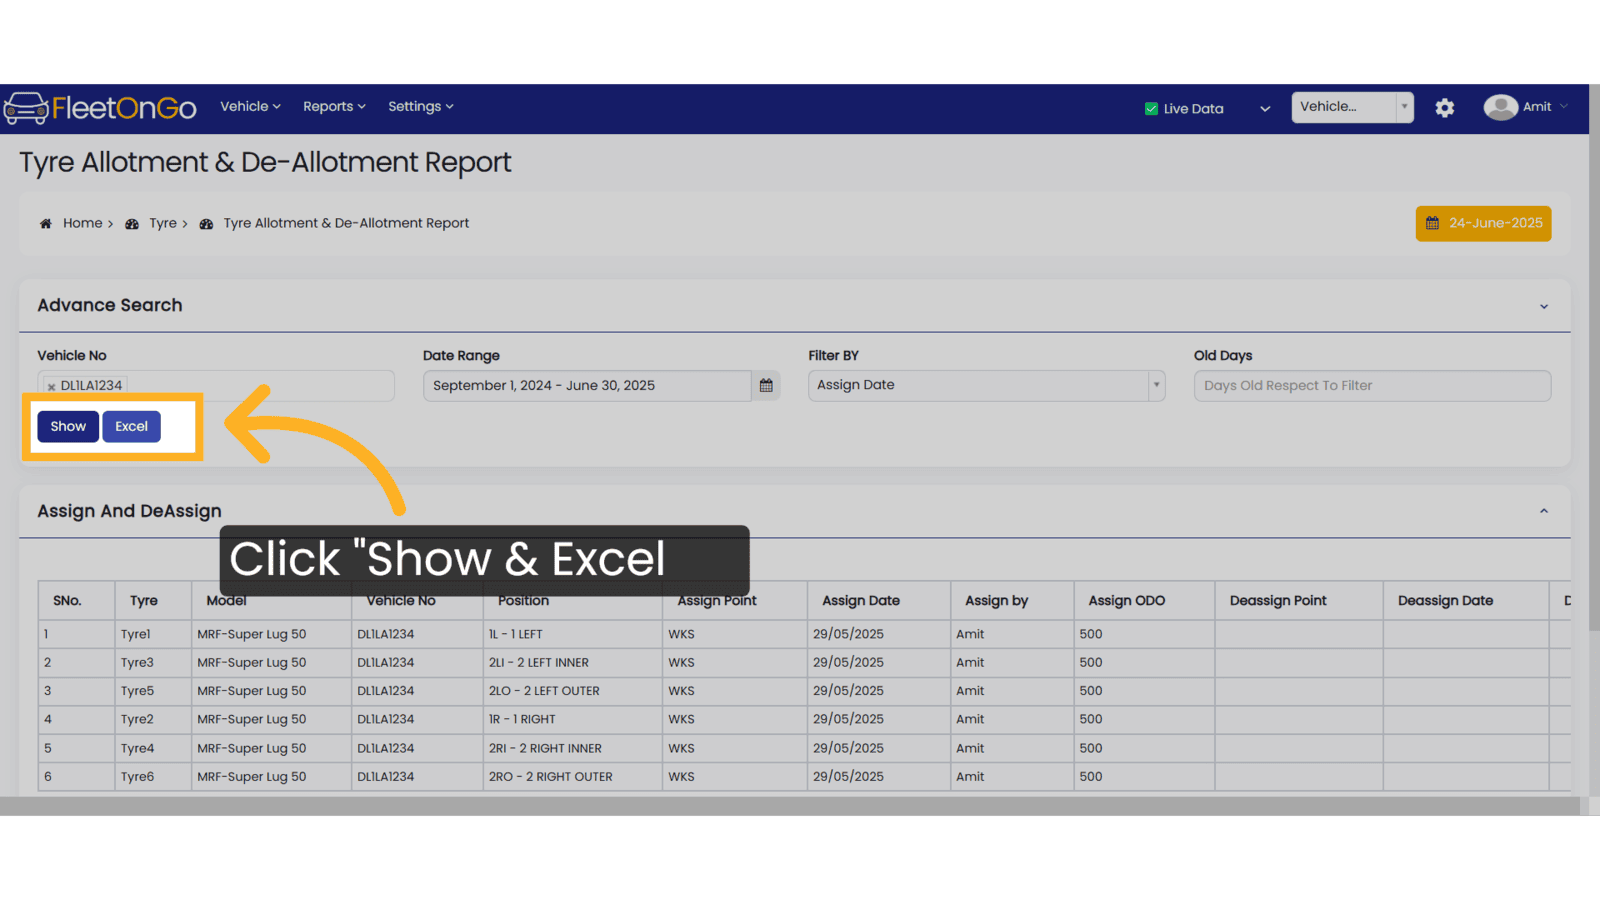Image resolution: width=1600 pixels, height=900 pixels.
Task: Click position '2RO - 2 RIGHT OUTER' cell
Action: click(x=572, y=777)
